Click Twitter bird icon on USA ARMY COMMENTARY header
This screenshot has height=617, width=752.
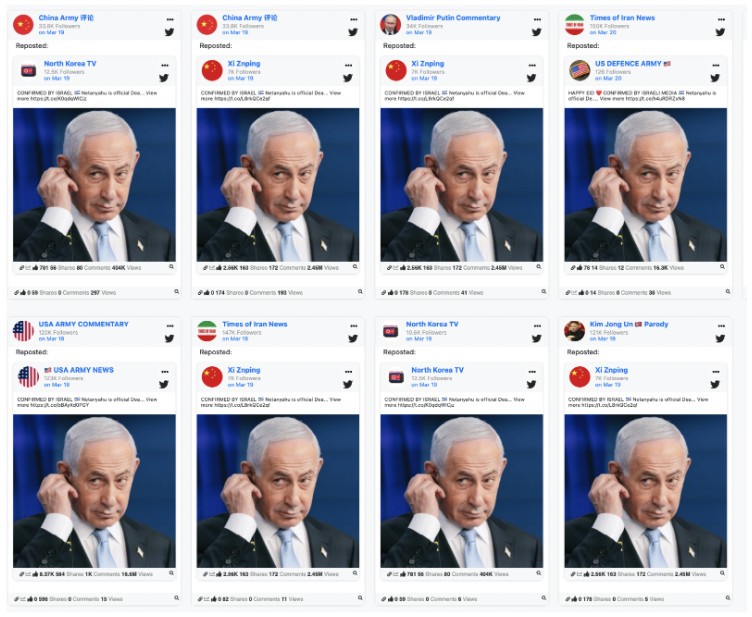click(x=169, y=338)
